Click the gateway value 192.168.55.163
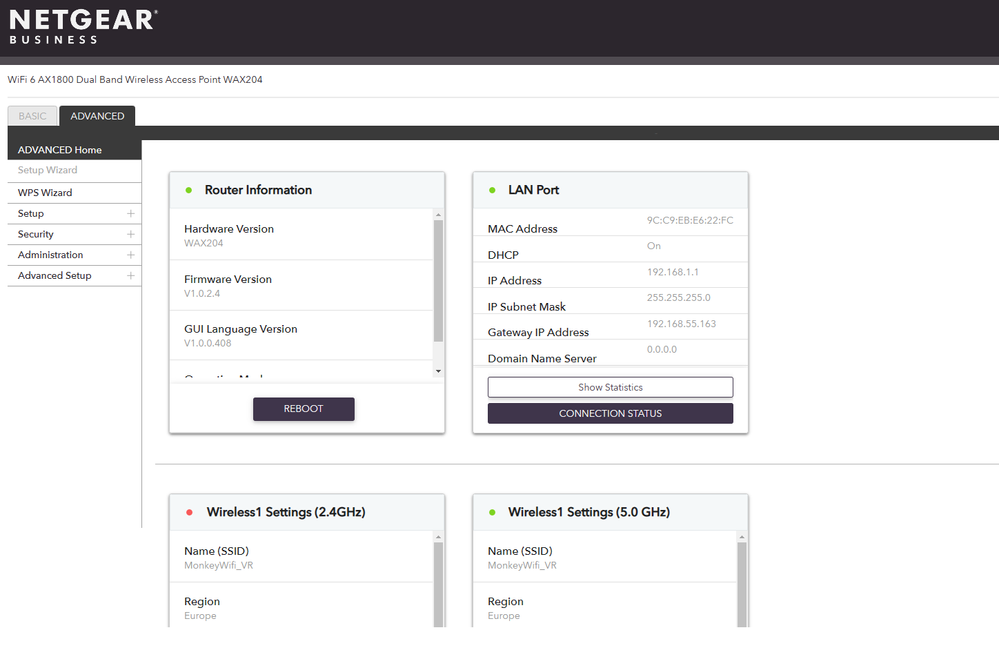Image resolution: width=999 pixels, height=646 pixels. point(681,324)
